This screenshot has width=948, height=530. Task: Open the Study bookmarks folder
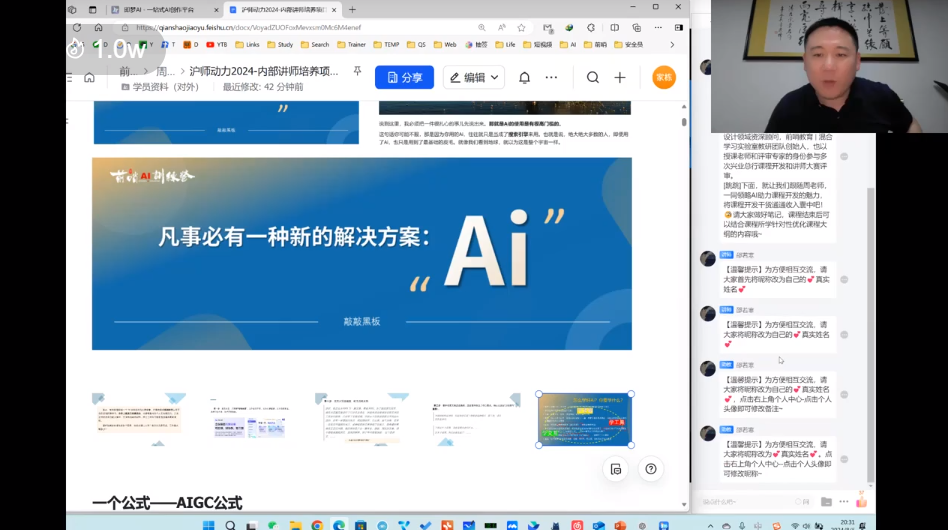(280, 45)
